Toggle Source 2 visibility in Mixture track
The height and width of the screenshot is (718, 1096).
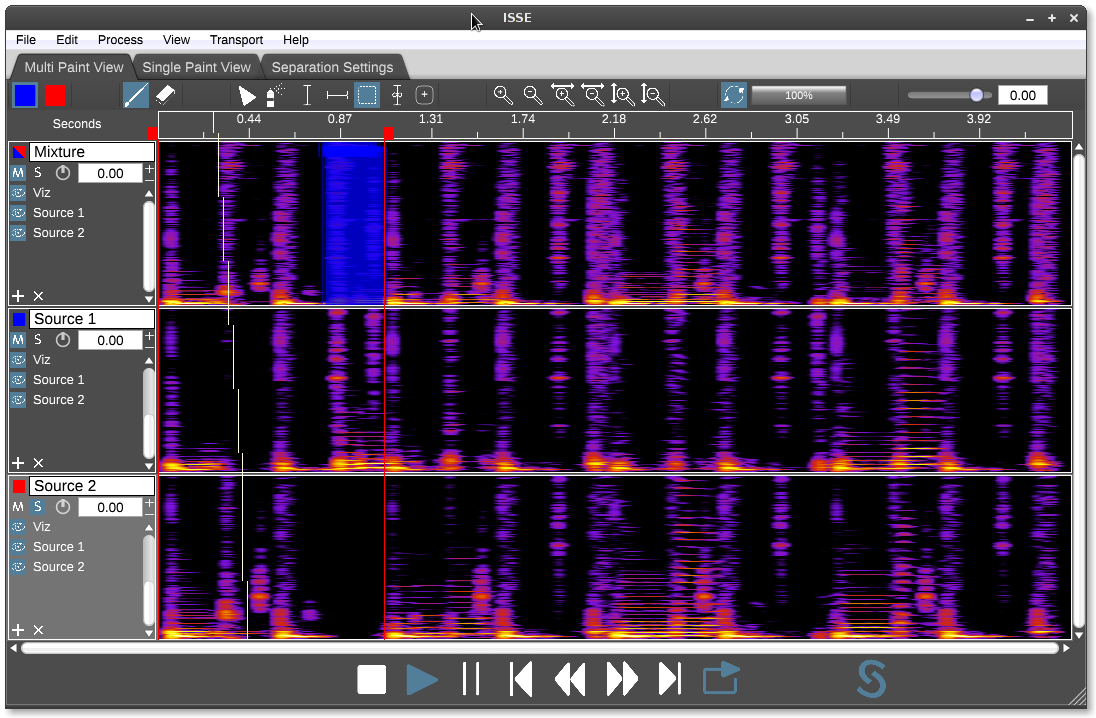pos(18,233)
